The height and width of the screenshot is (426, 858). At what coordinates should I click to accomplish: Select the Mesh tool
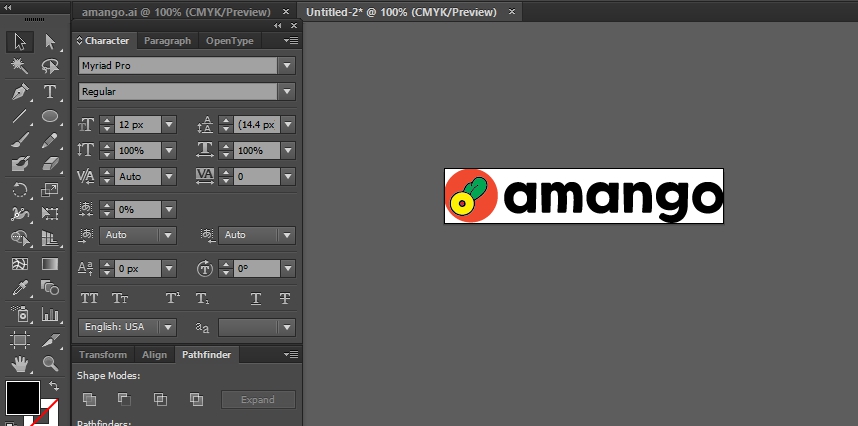tap(20, 264)
